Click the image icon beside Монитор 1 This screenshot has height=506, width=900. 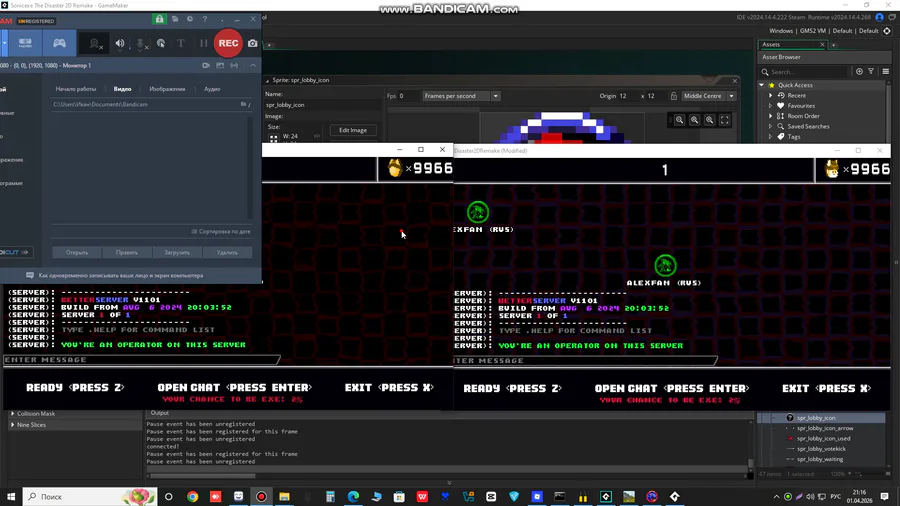point(220,65)
